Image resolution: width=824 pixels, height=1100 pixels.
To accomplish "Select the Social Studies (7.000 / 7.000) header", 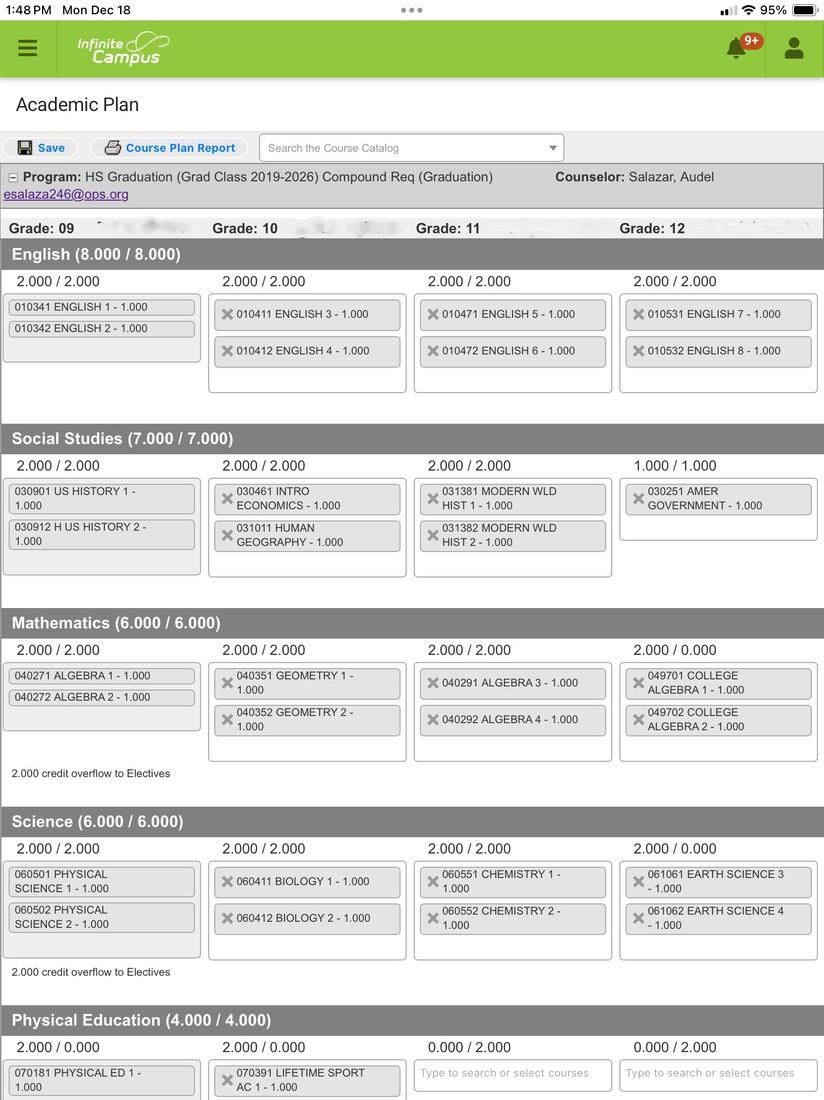I will coord(412,438).
